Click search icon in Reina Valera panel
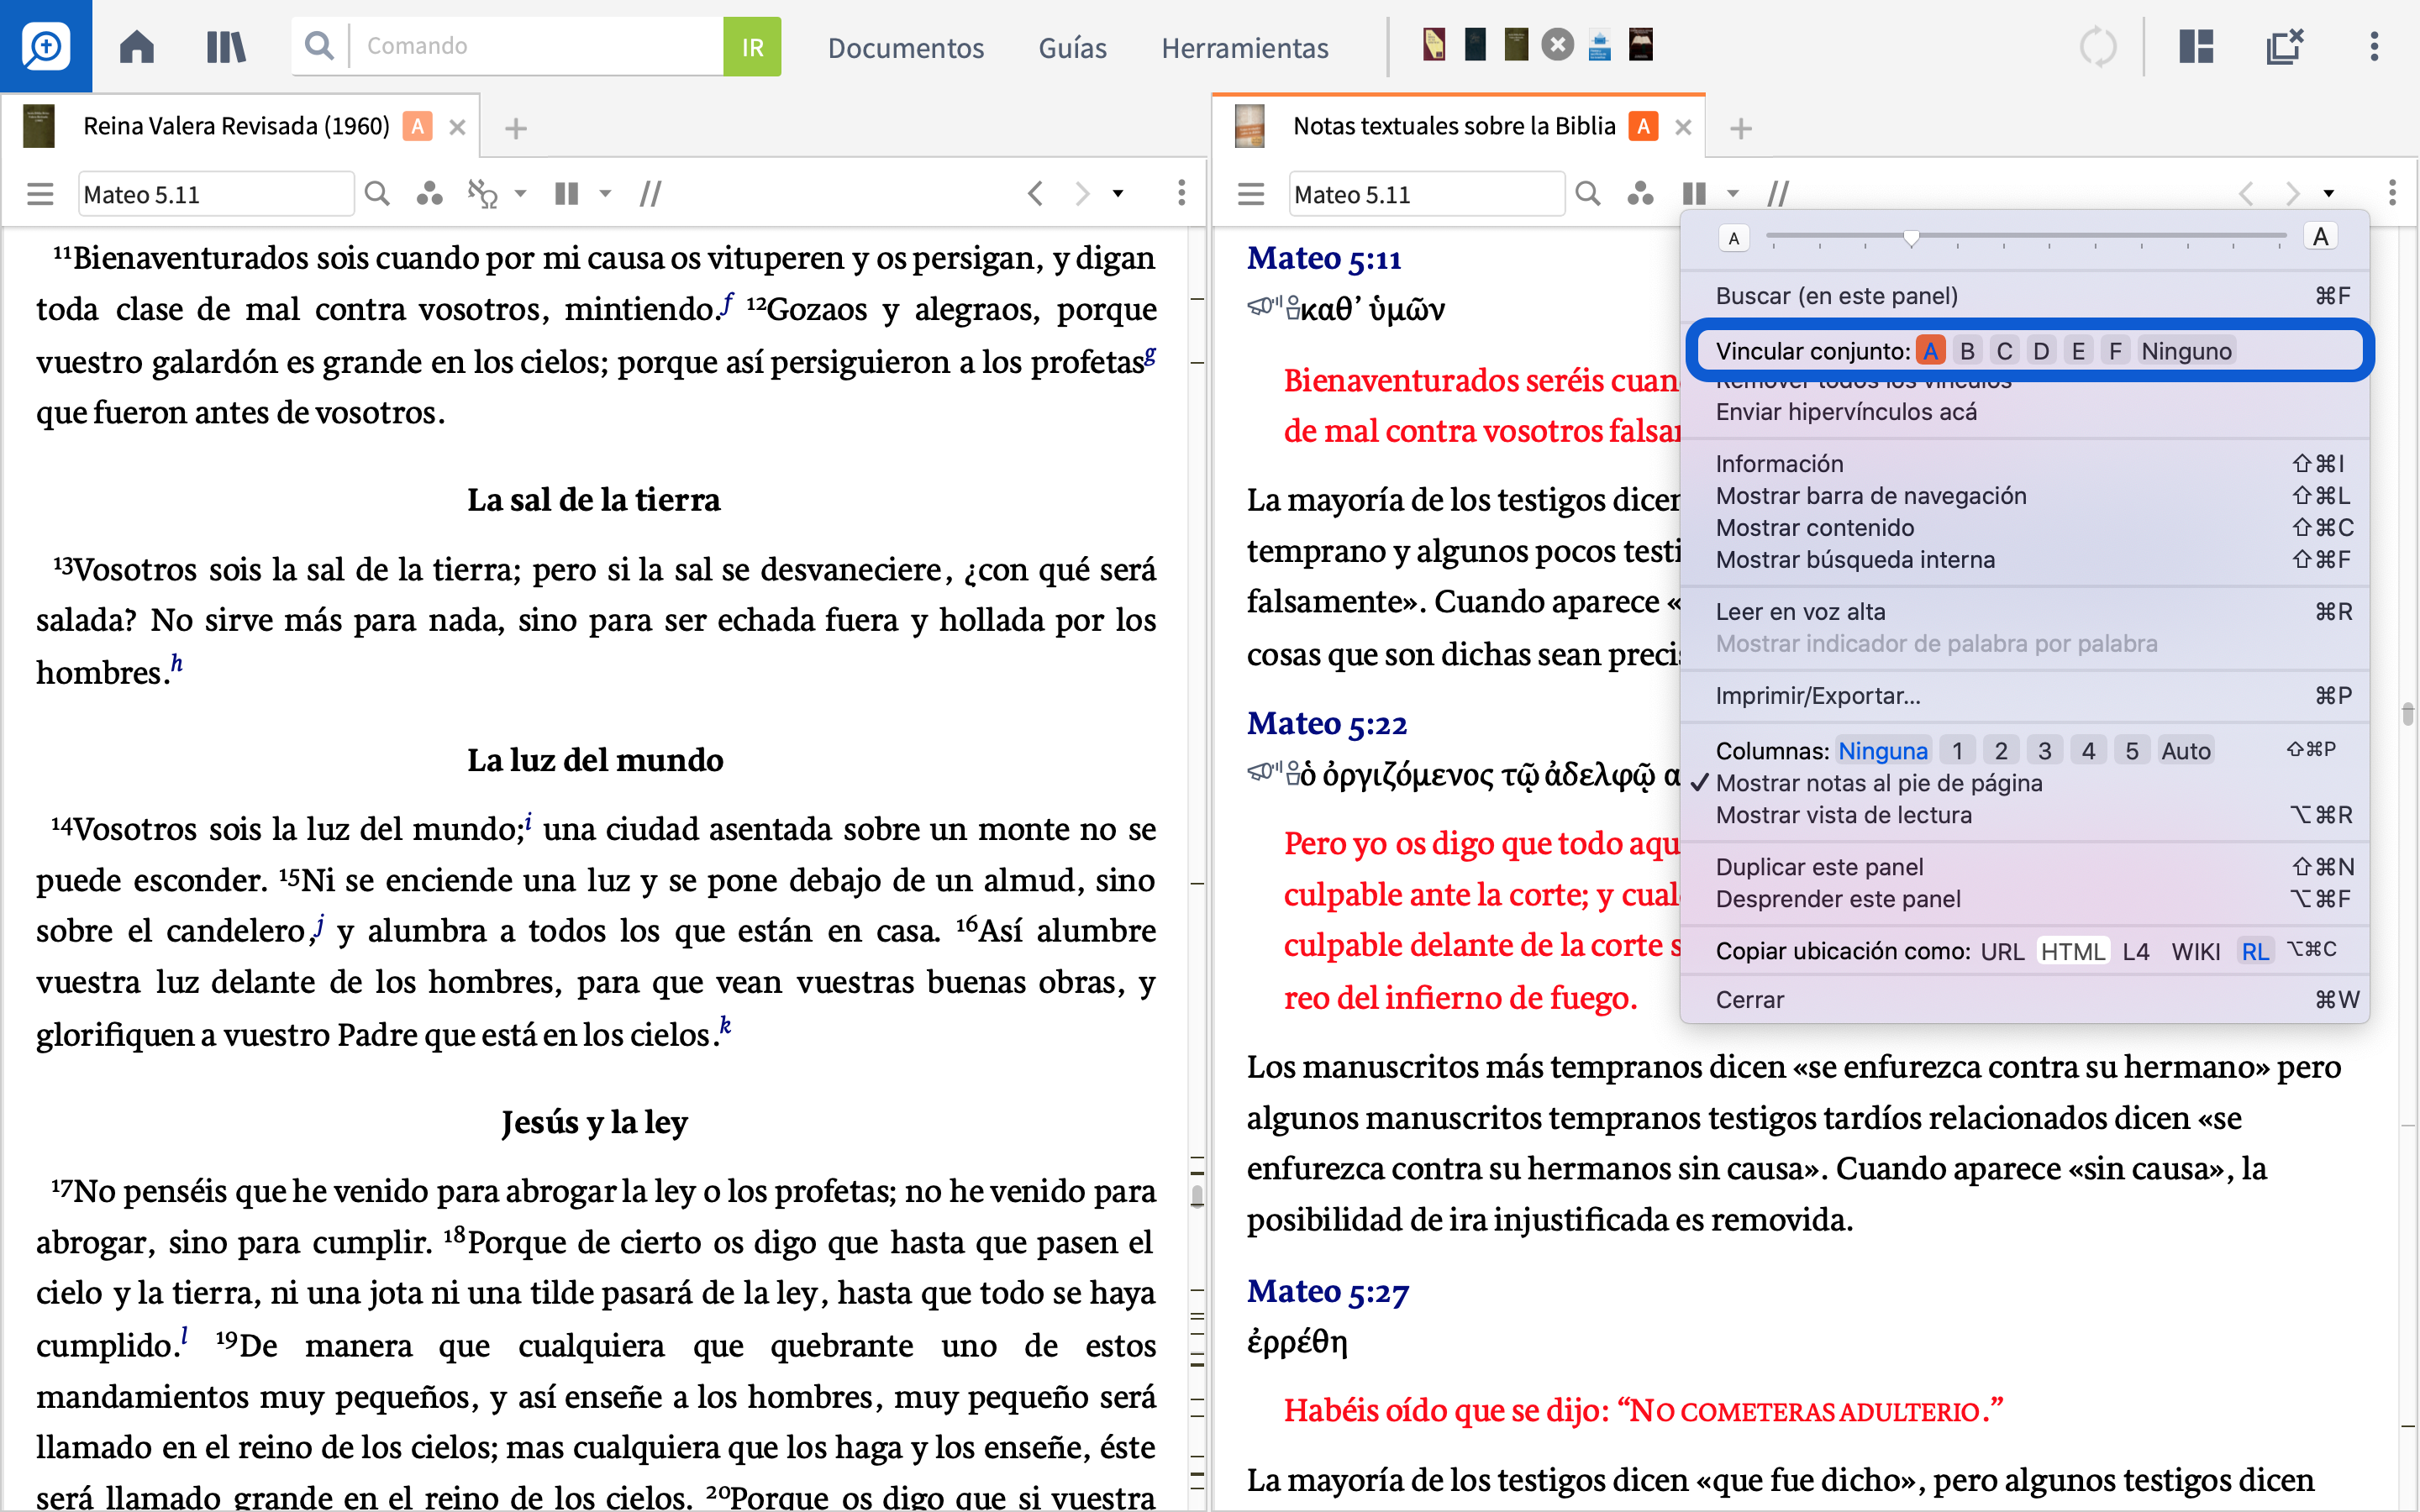 click(377, 193)
